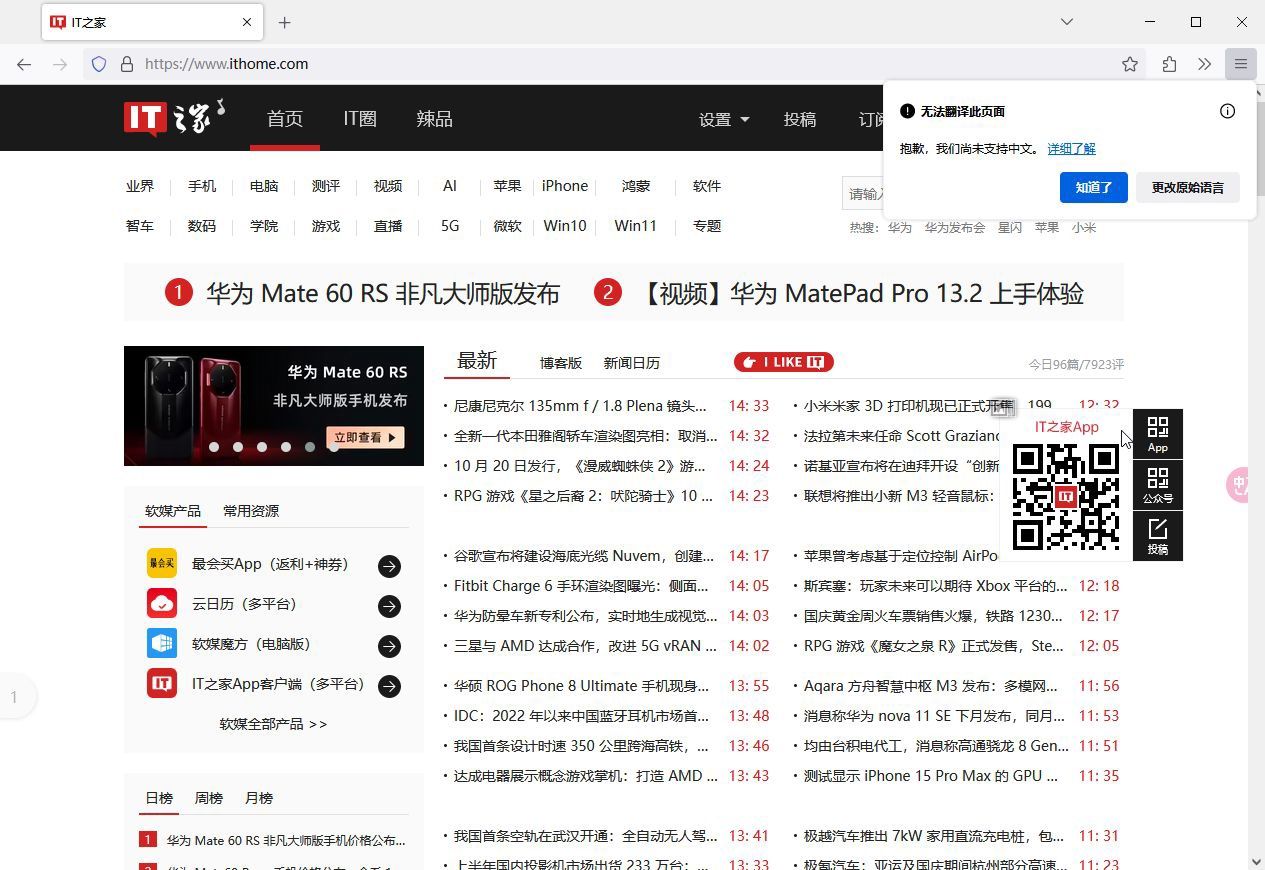1265x870 pixels.
Task: Open the 辣品 navigation tab
Action: point(434,118)
